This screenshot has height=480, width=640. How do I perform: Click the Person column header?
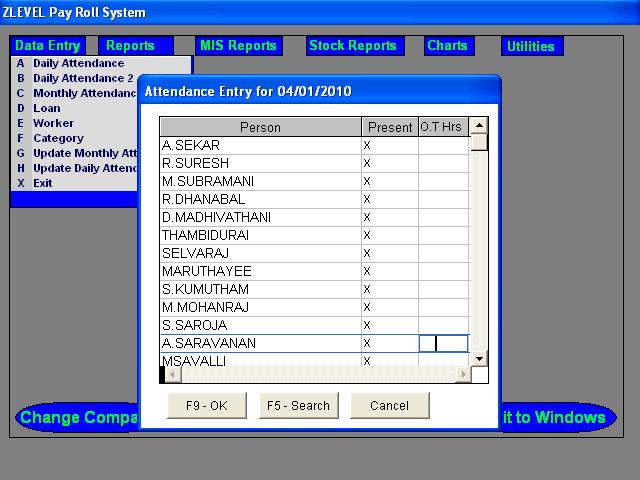point(260,127)
